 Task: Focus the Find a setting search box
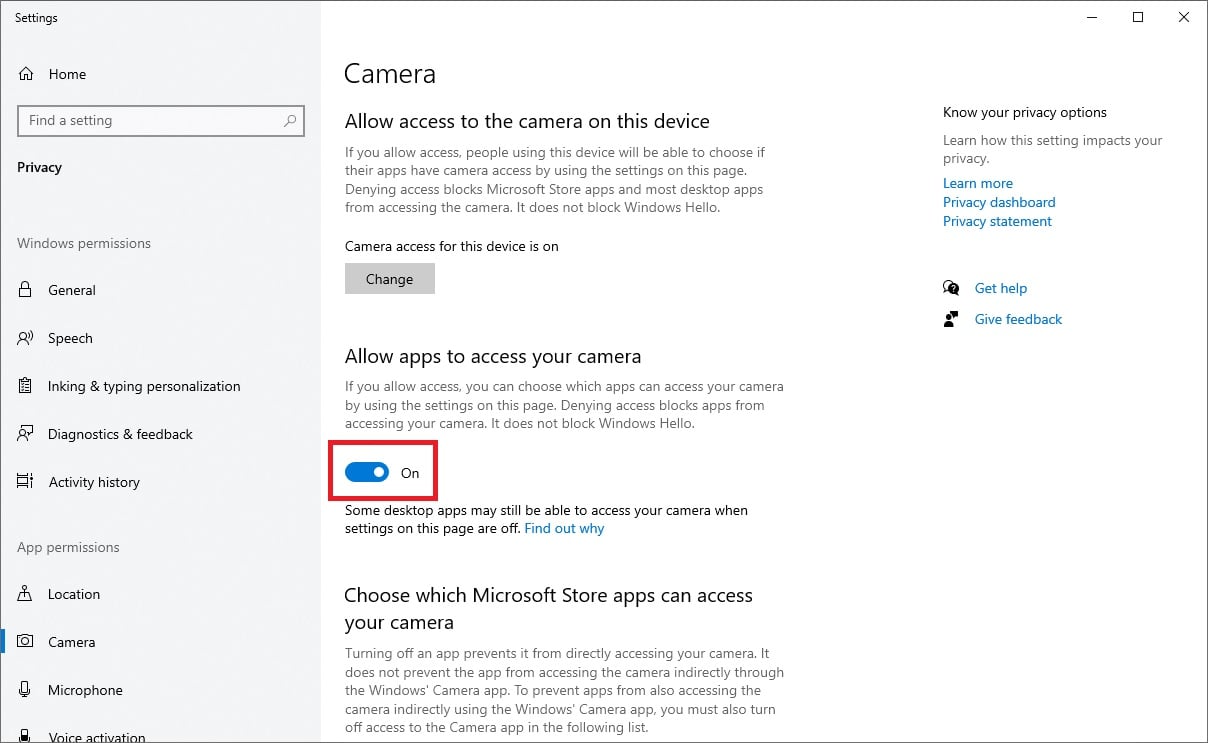(161, 121)
